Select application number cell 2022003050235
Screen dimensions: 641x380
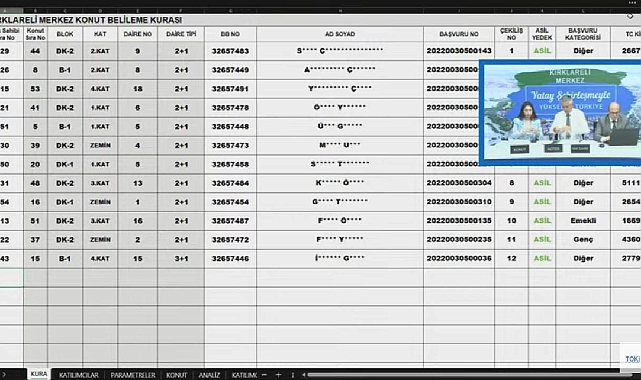459,239
